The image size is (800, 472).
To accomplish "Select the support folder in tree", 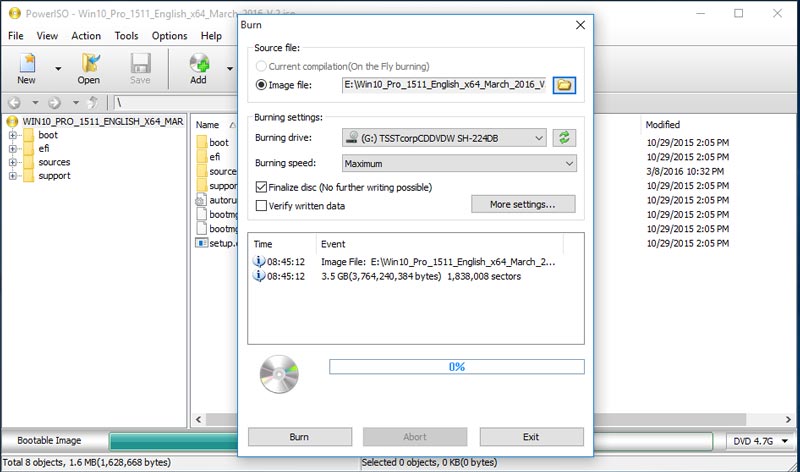I will click(x=54, y=176).
